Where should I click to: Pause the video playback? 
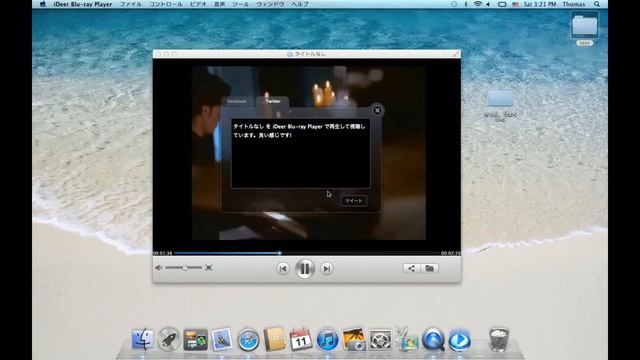point(304,269)
